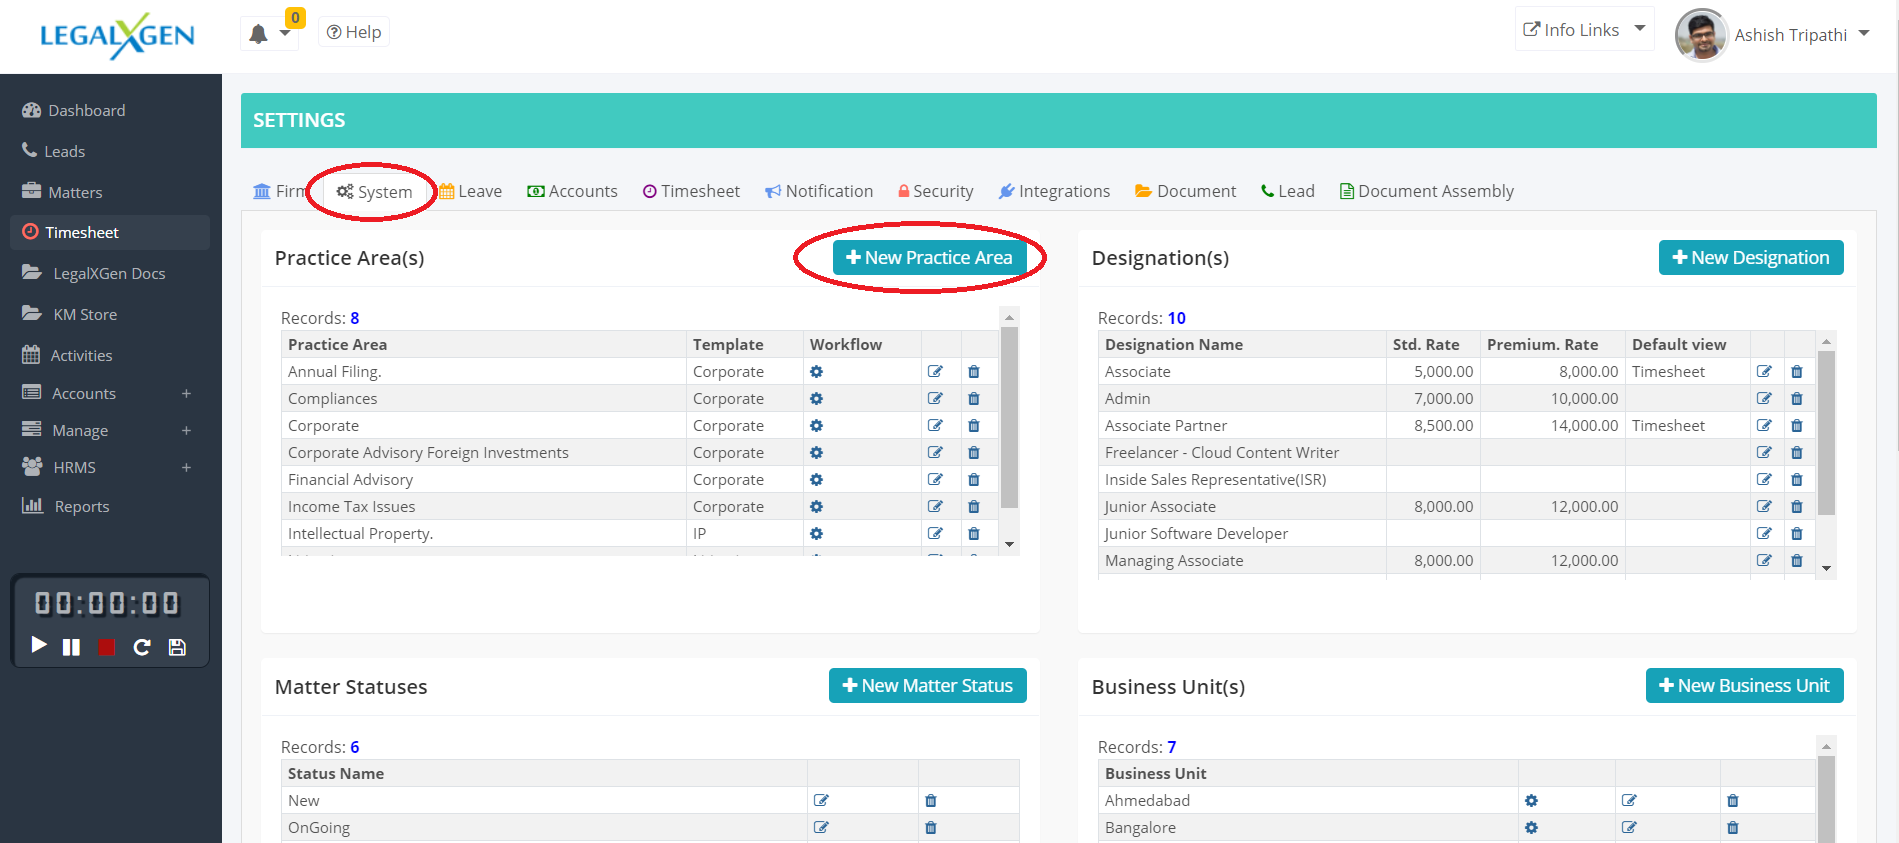Click the notification bell icon
The image size is (1899, 843).
[x=259, y=34]
